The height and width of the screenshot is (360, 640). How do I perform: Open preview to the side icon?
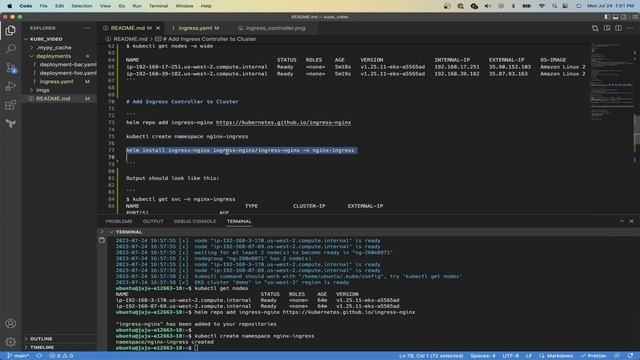point(607,28)
